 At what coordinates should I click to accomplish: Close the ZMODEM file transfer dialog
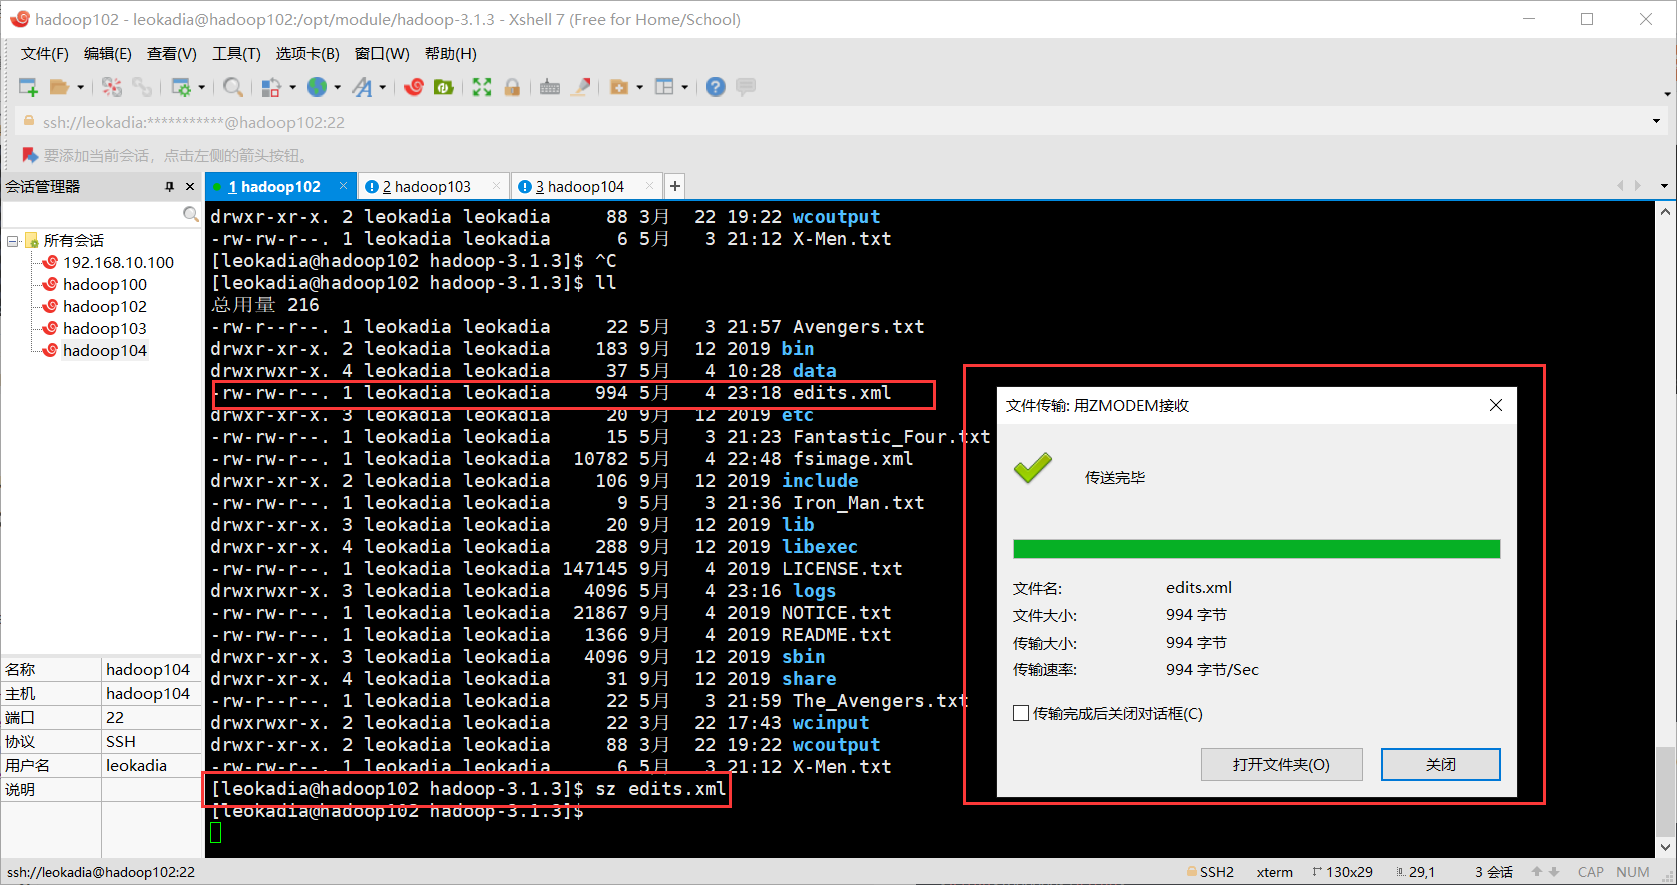1496,405
